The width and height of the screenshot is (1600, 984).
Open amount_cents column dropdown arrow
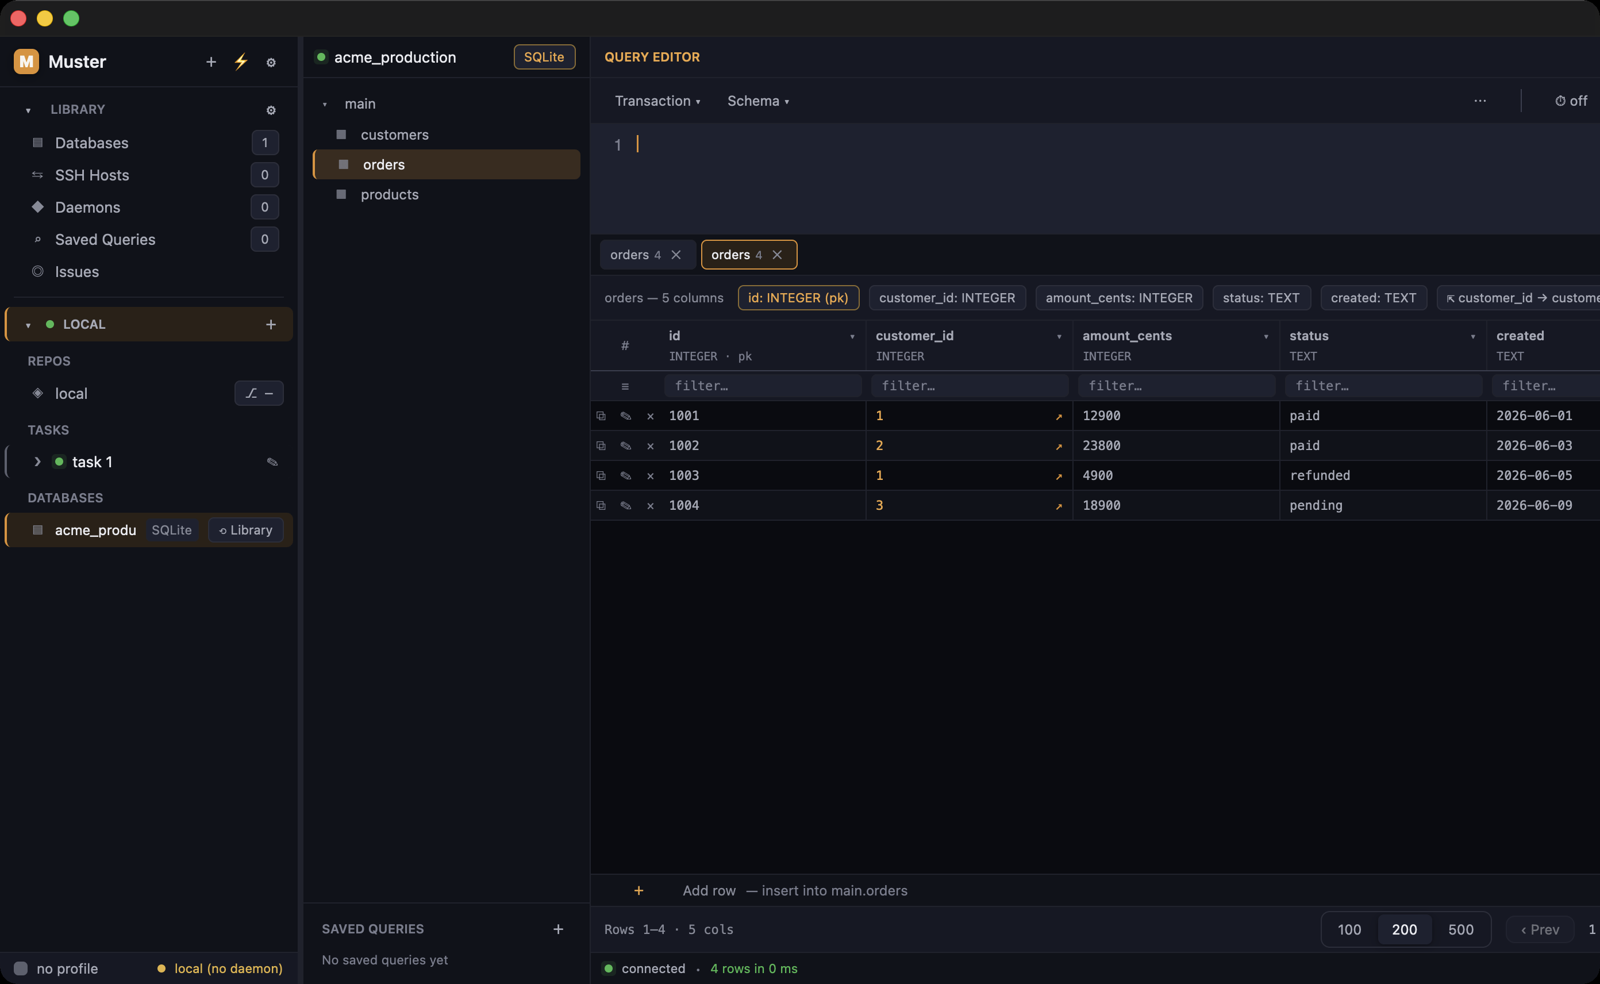click(1266, 337)
